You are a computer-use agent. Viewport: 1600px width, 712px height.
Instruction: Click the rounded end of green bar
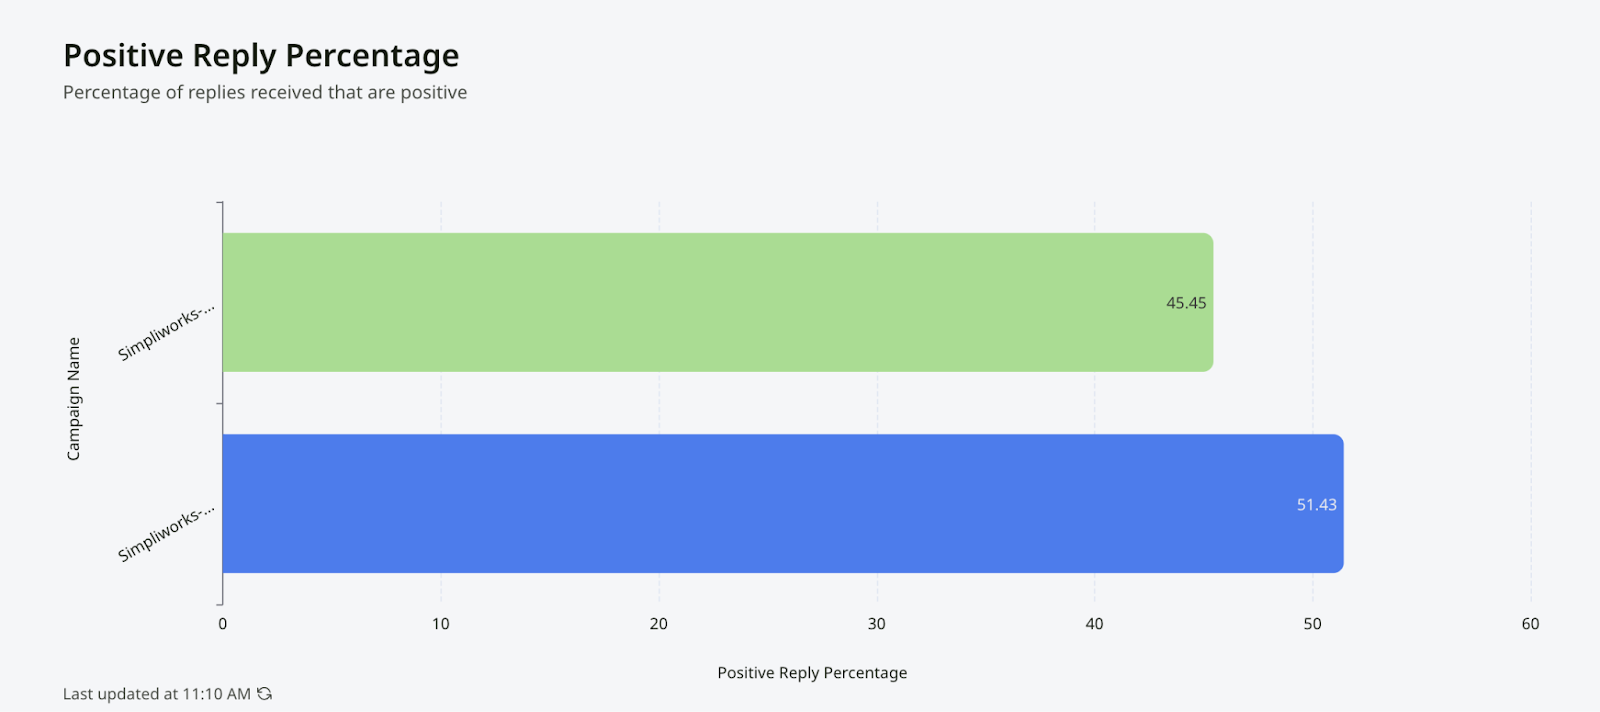coord(1207,302)
